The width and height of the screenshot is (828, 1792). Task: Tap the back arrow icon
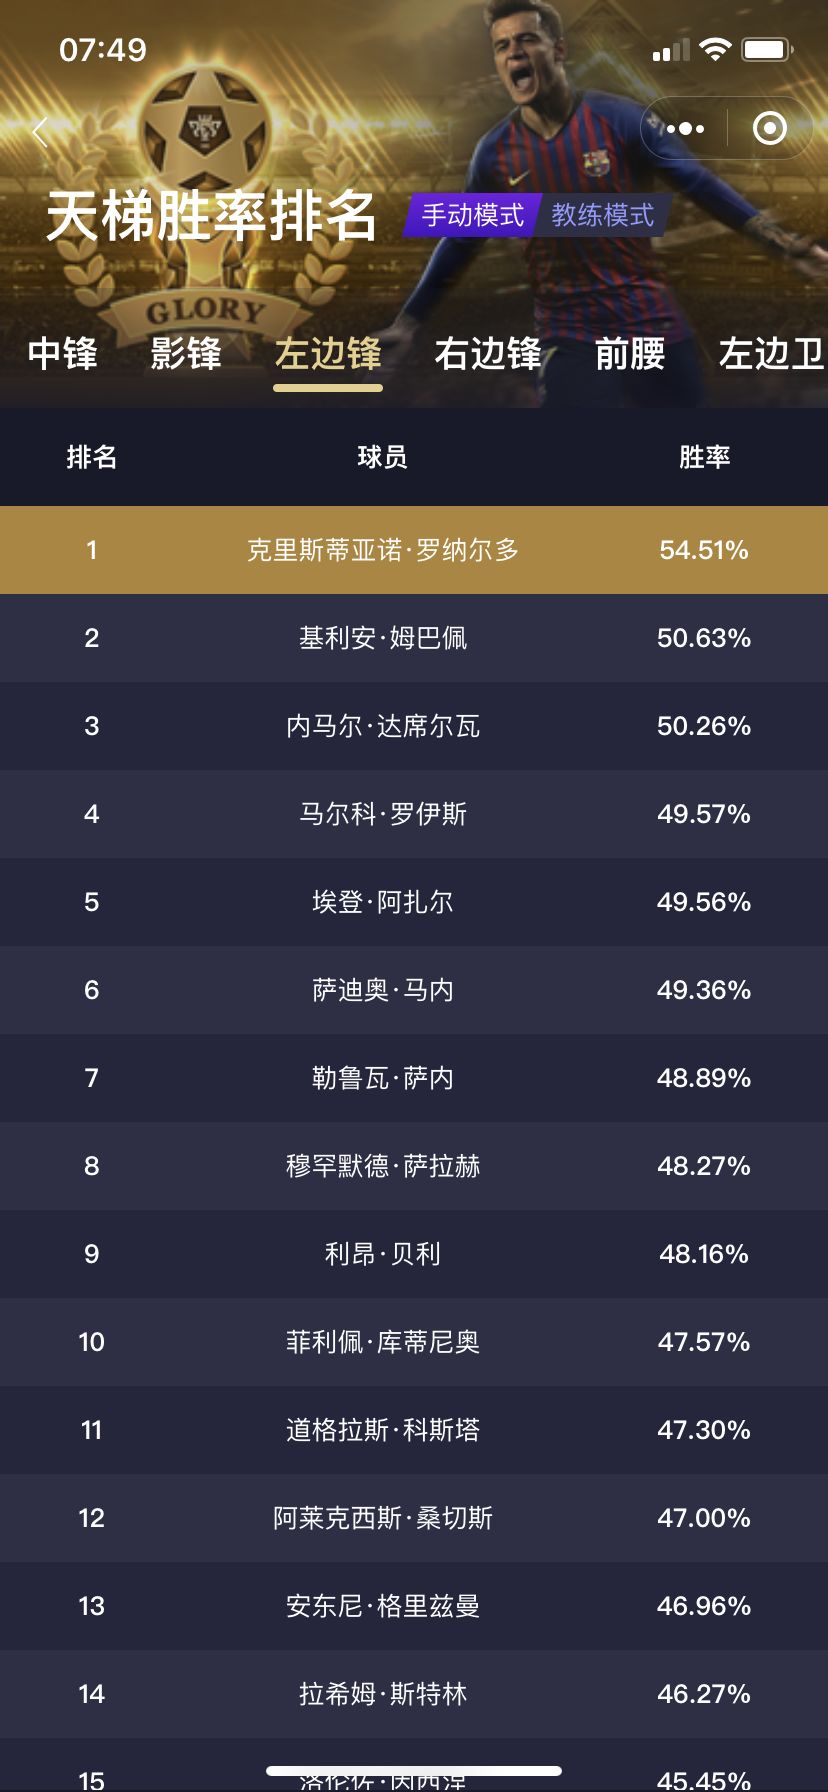[41, 131]
